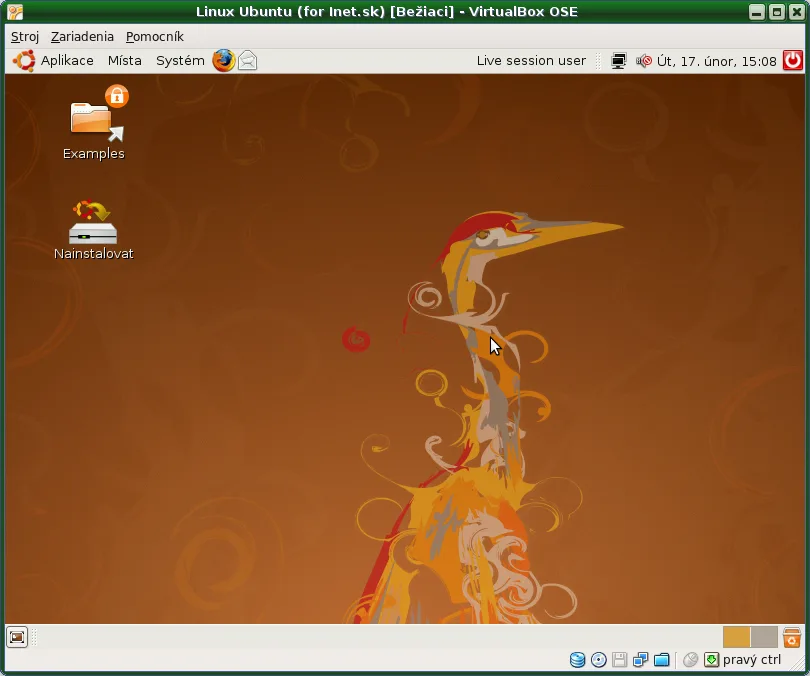Image resolution: width=810 pixels, height=676 pixels.
Task: Click the hard disk activity status icon
Action: pyautogui.click(x=578, y=659)
